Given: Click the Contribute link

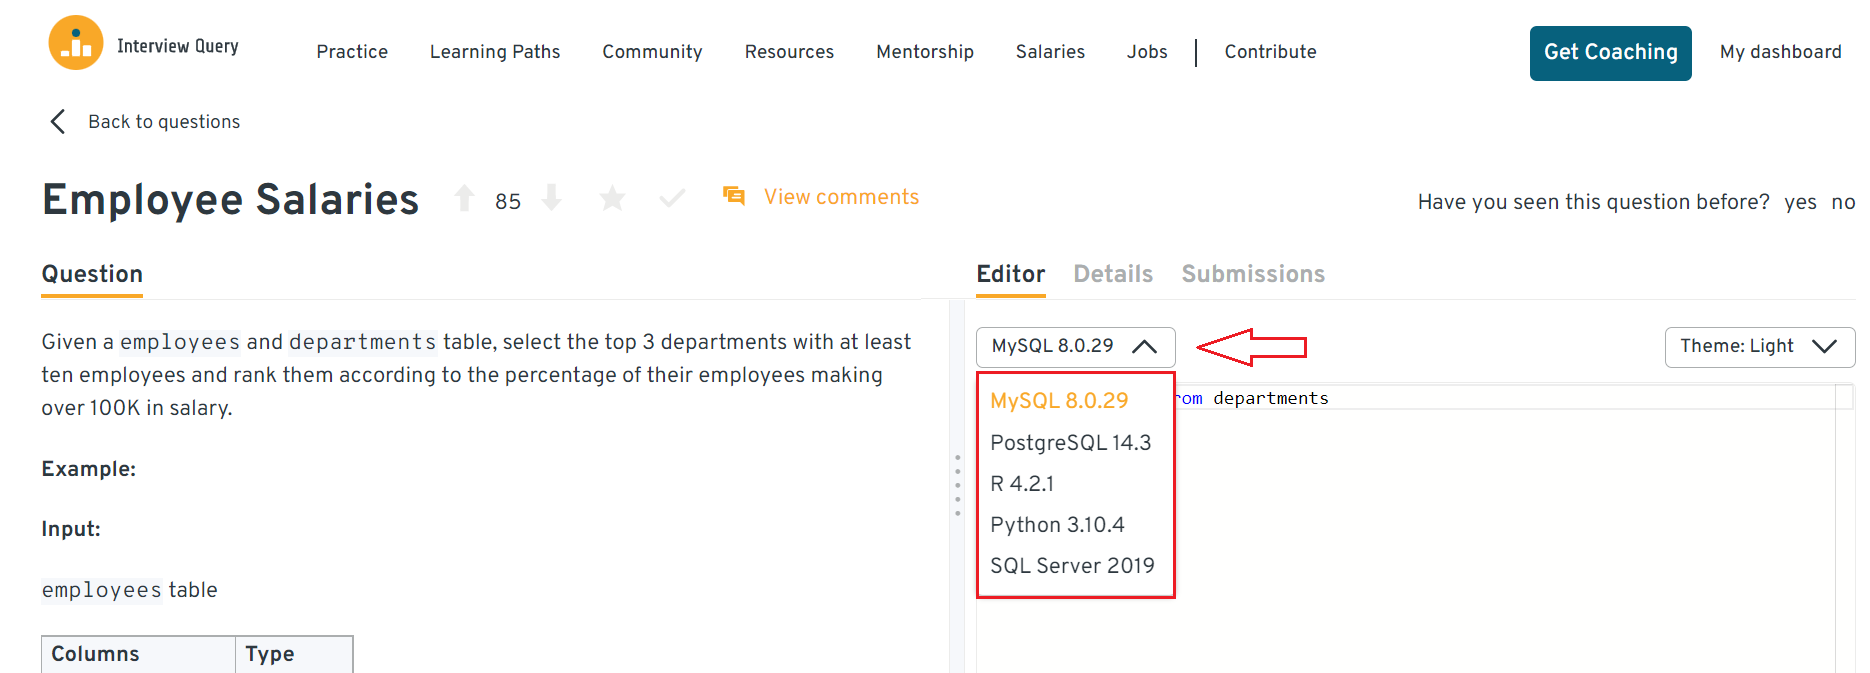Looking at the screenshot, I should [x=1270, y=52].
